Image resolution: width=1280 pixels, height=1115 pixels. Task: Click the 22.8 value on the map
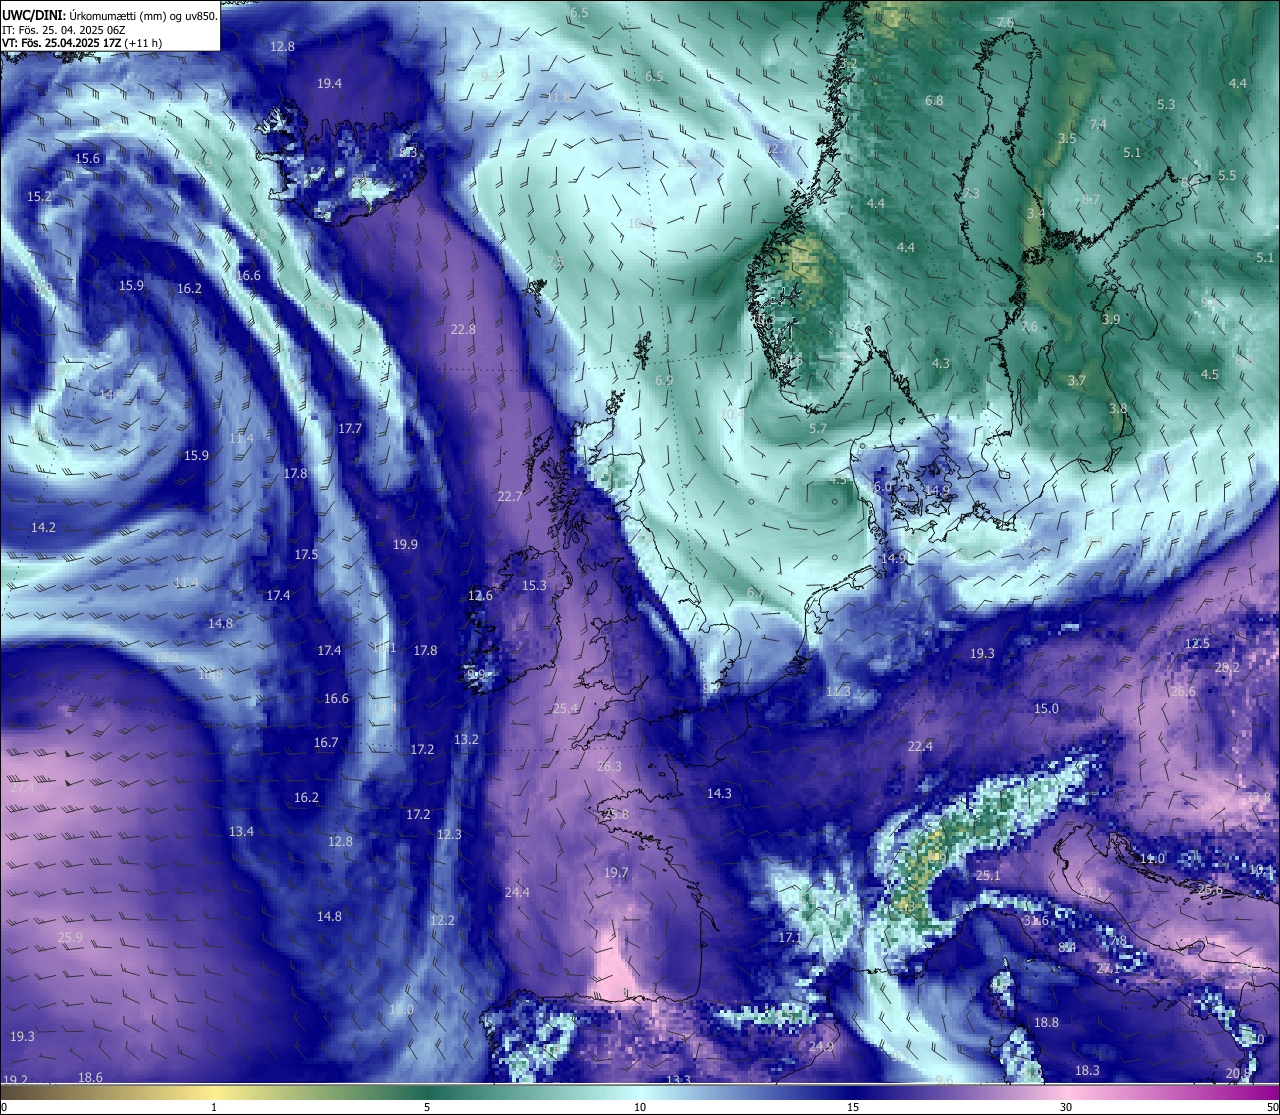[463, 330]
